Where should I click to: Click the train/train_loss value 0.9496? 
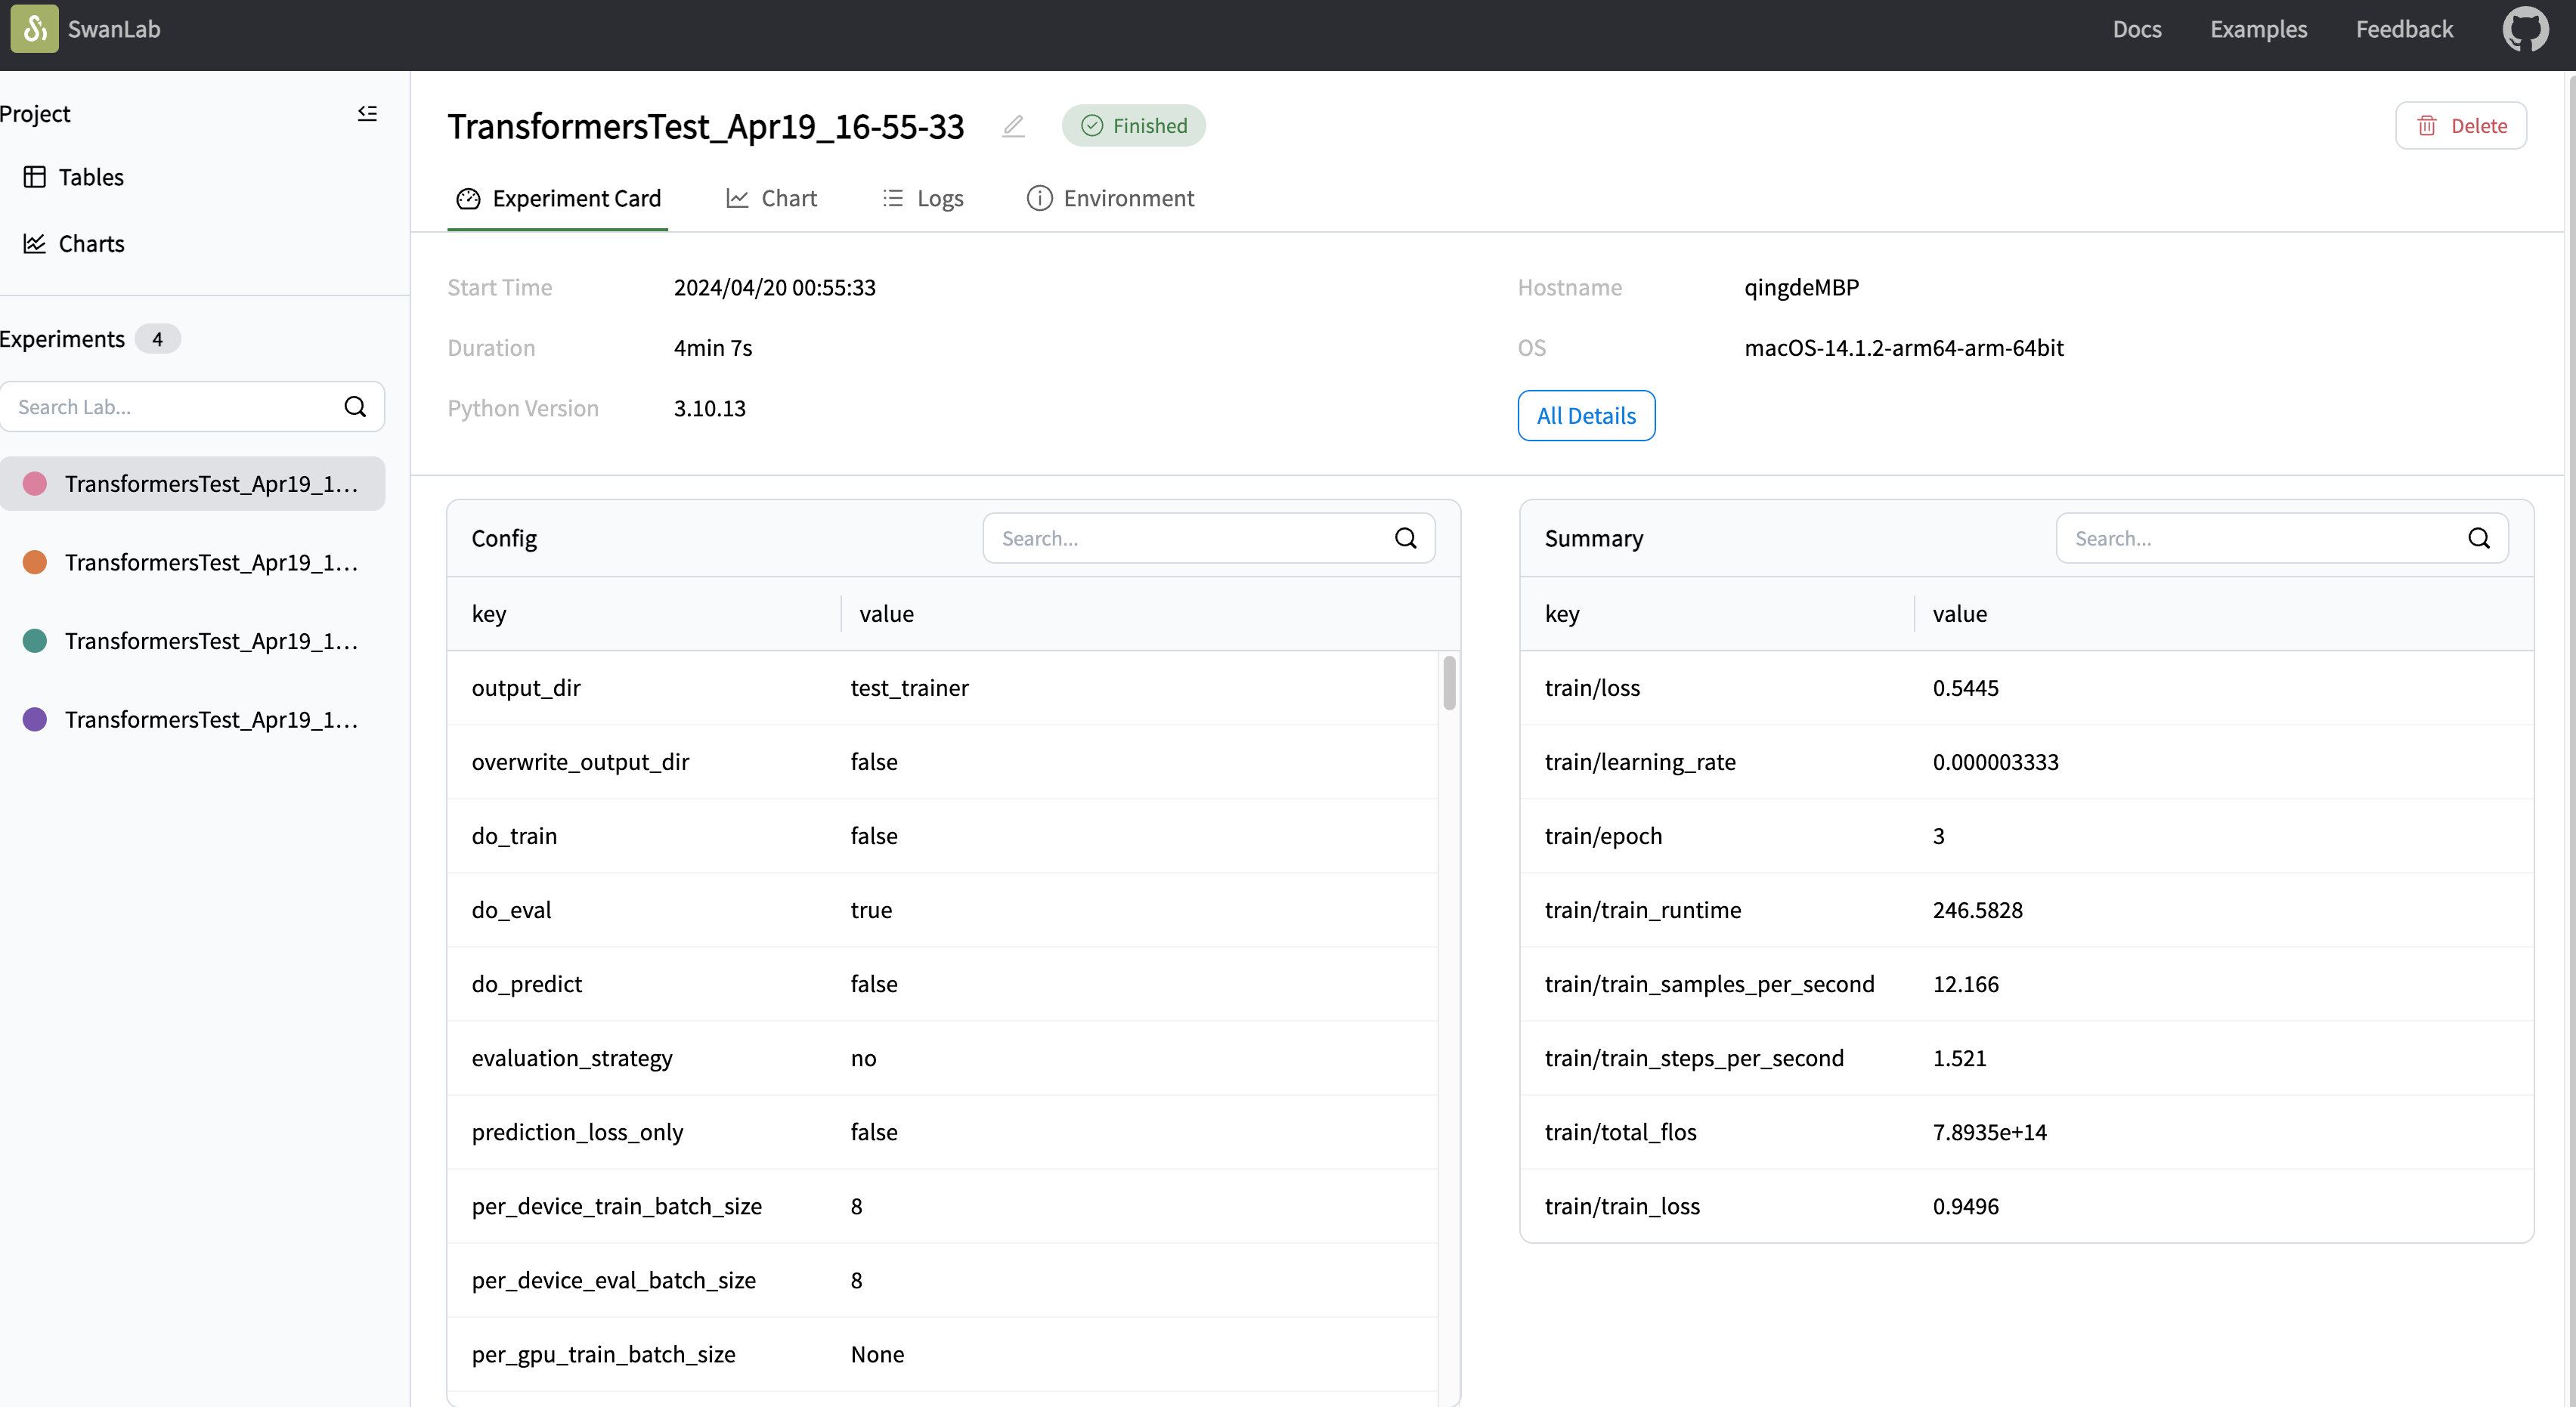click(1965, 1206)
